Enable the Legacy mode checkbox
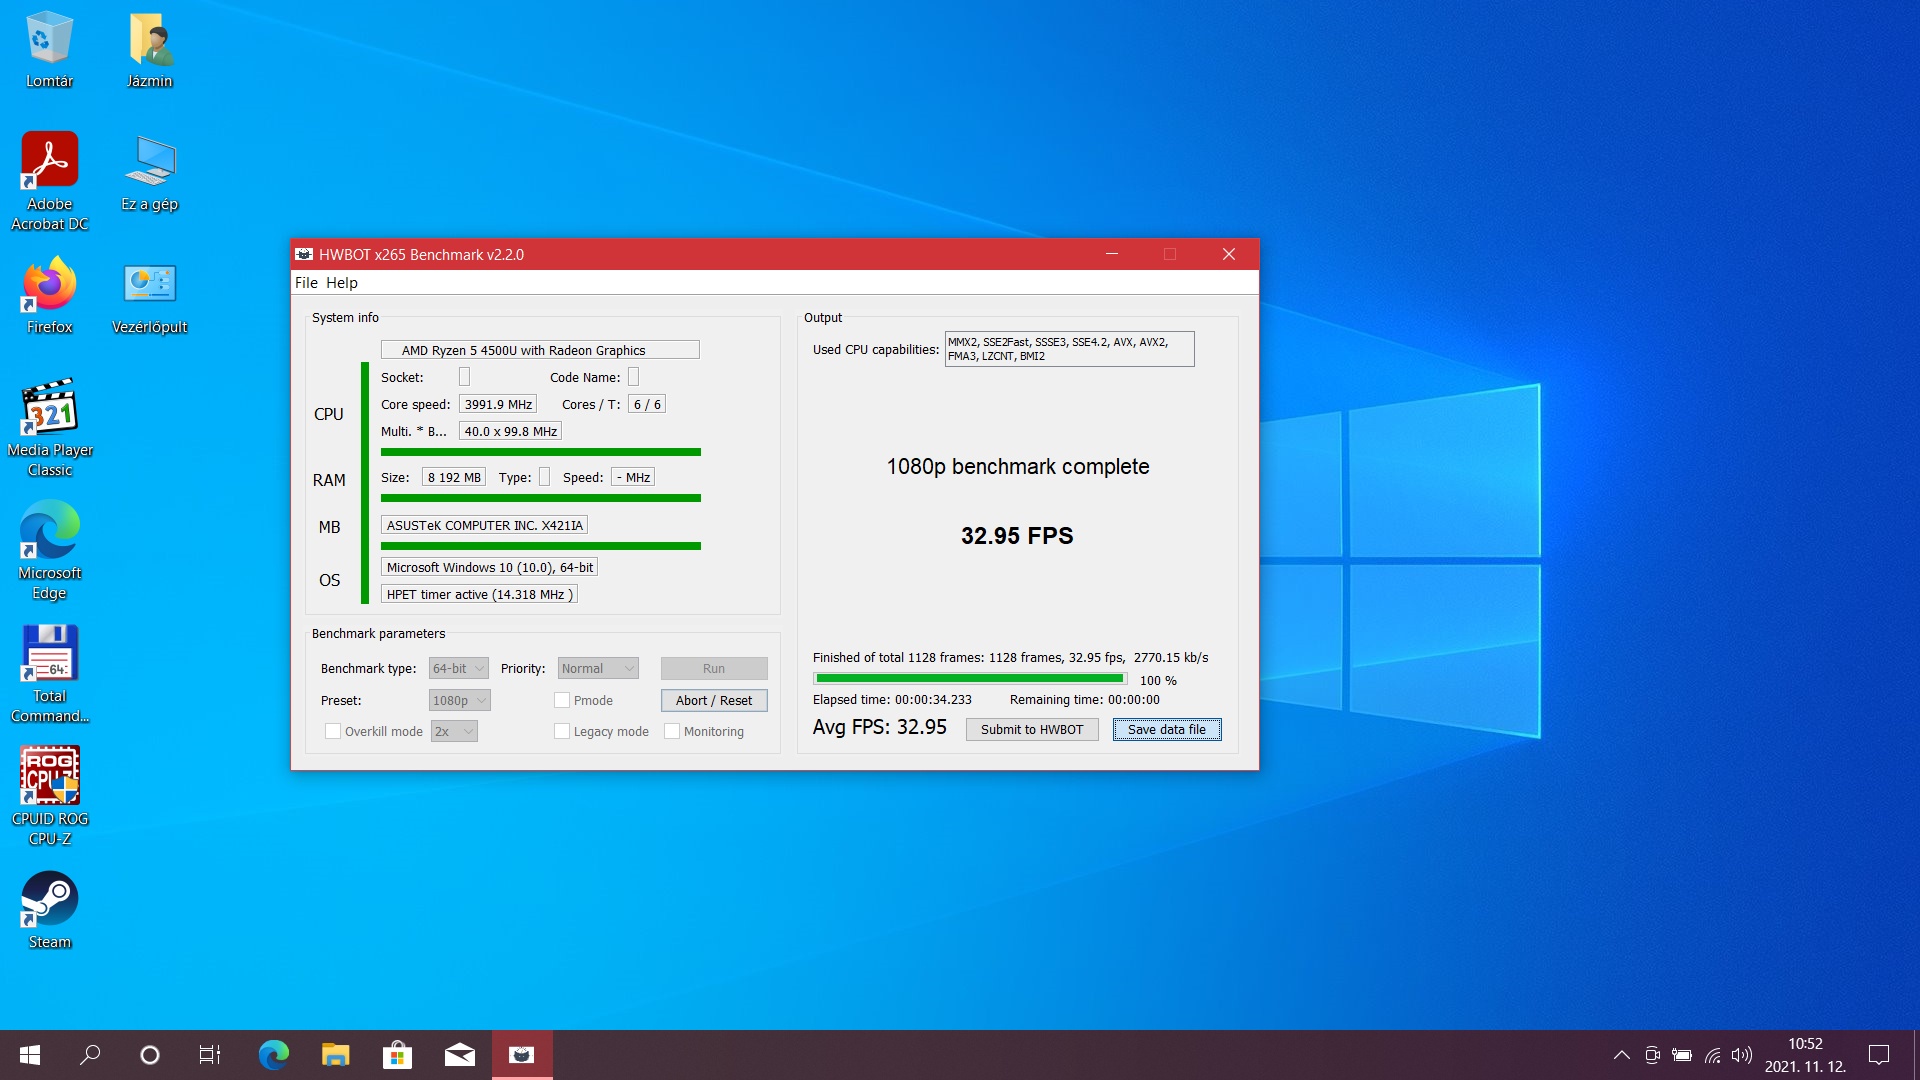The height and width of the screenshot is (1080, 1920). tap(562, 731)
